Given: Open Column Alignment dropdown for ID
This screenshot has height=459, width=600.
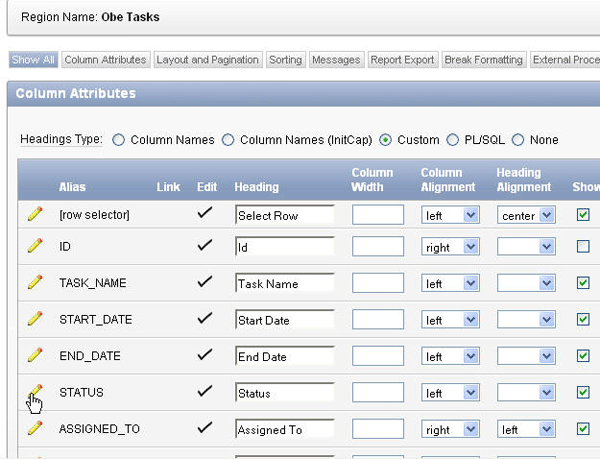Looking at the screenshot, I should (x=450, y=247).
